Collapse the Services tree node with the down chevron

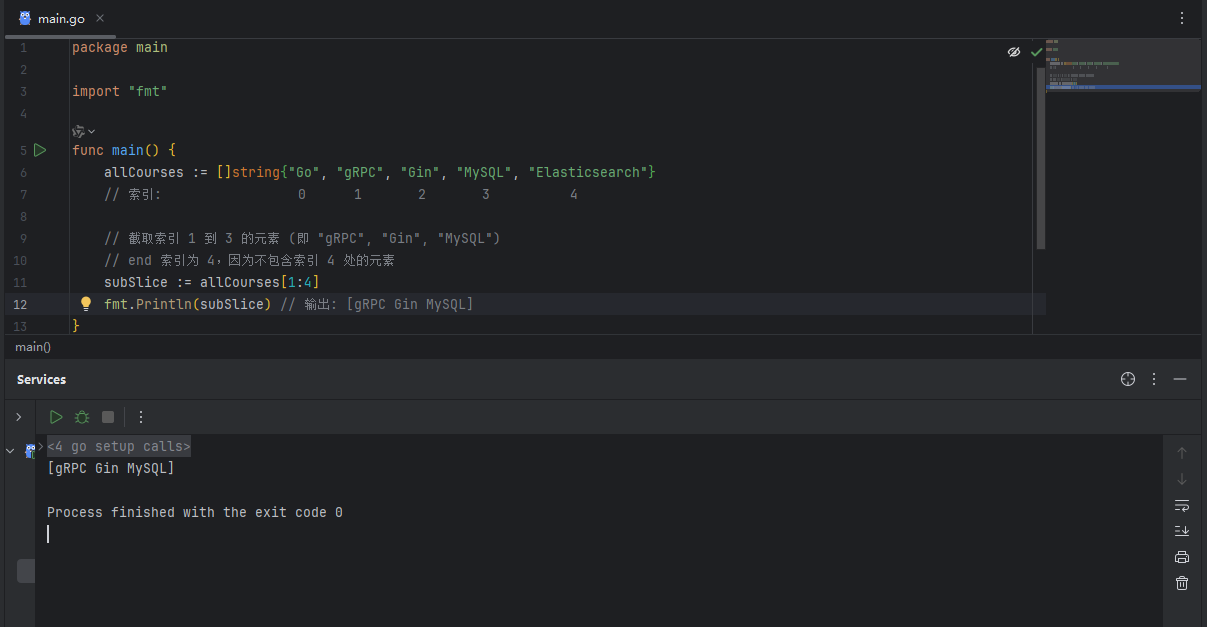[x=11, y=451]
